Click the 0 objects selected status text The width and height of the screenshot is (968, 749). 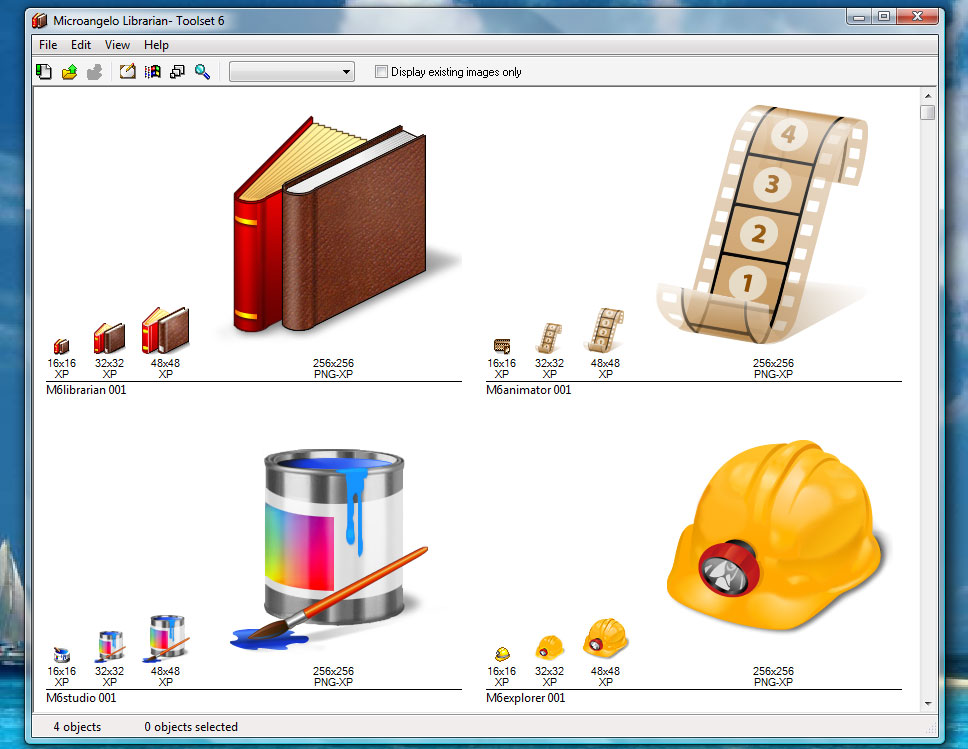tap(191, 727)
